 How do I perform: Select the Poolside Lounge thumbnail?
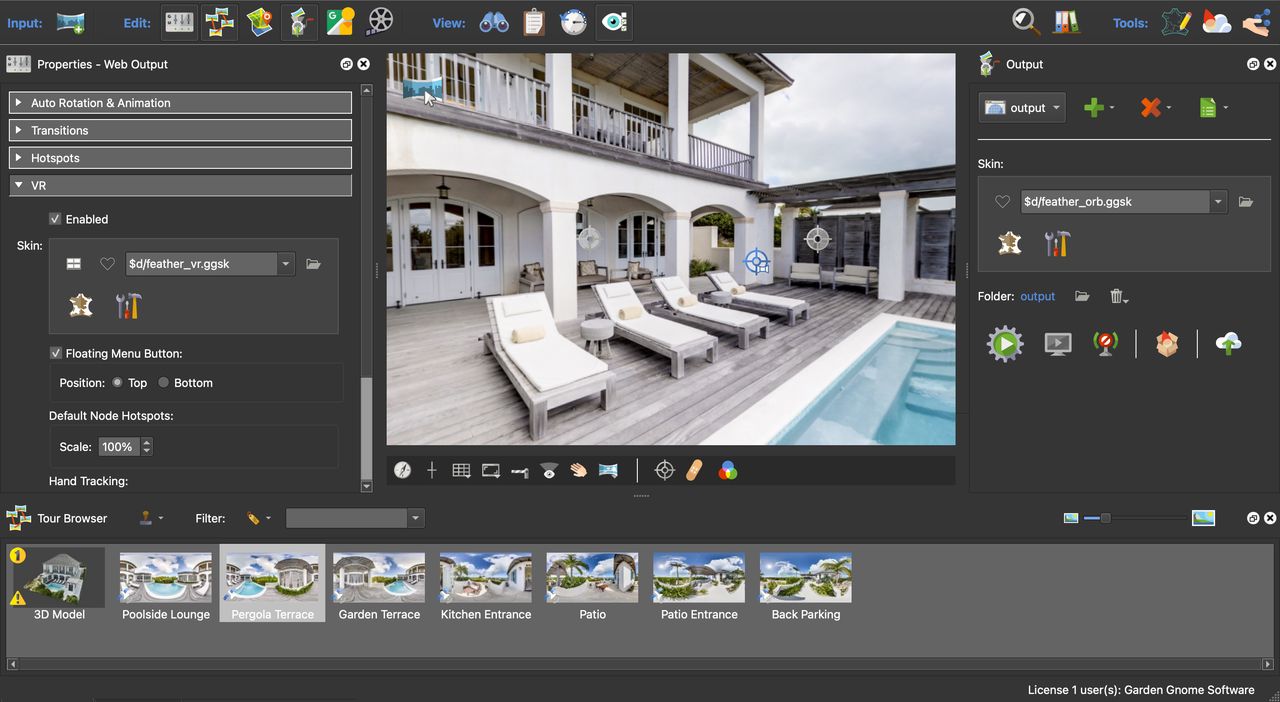click(x=166, y=585)
